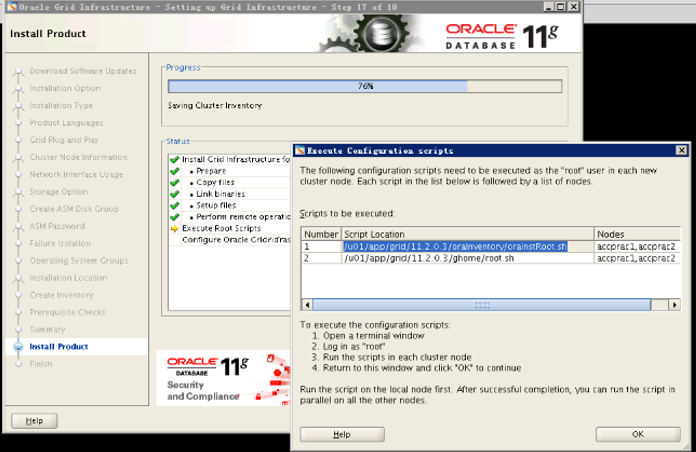Click the Script Location column header
This screenshot has height=452, width=696.
click(x=468, y=234)
